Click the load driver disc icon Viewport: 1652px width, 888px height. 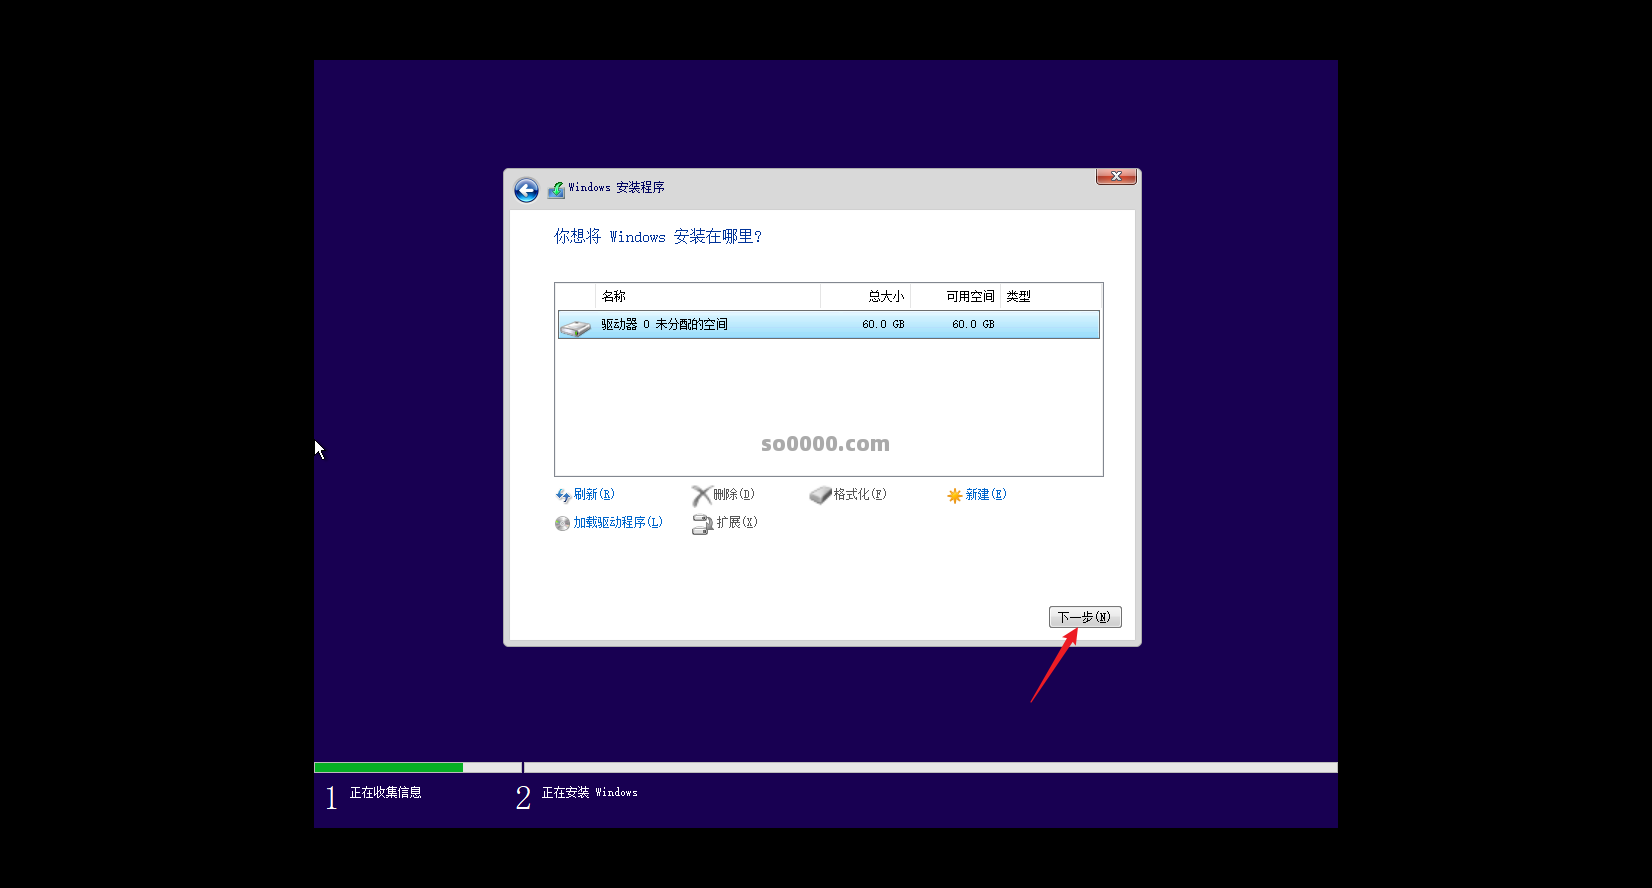pyautogui.click(x=562, y=524)
